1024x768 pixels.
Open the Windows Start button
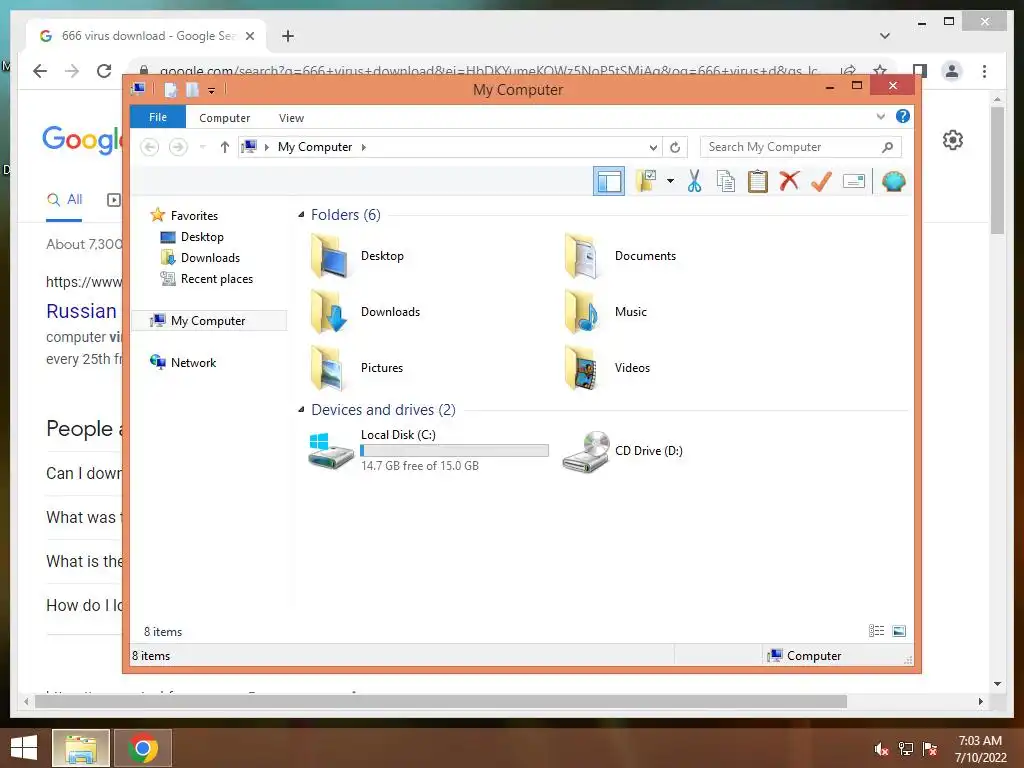[24, 748]
